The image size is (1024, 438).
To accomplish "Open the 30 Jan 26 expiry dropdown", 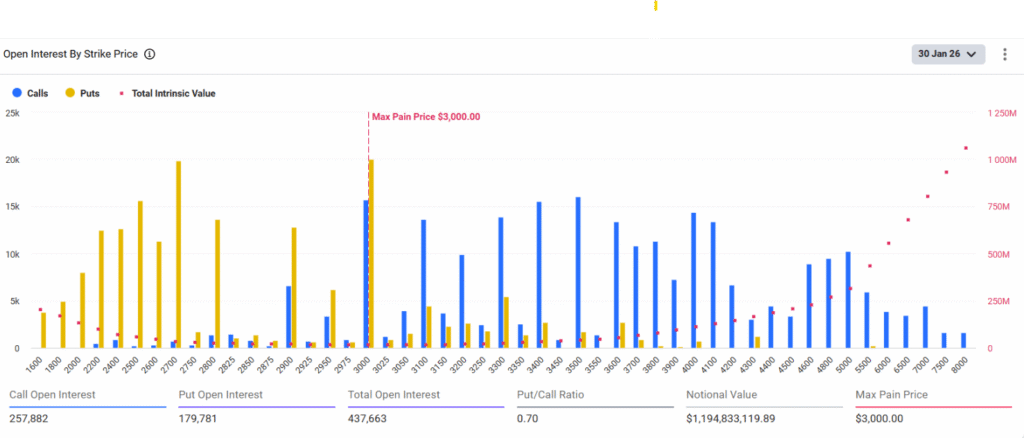I will point(948,54).
